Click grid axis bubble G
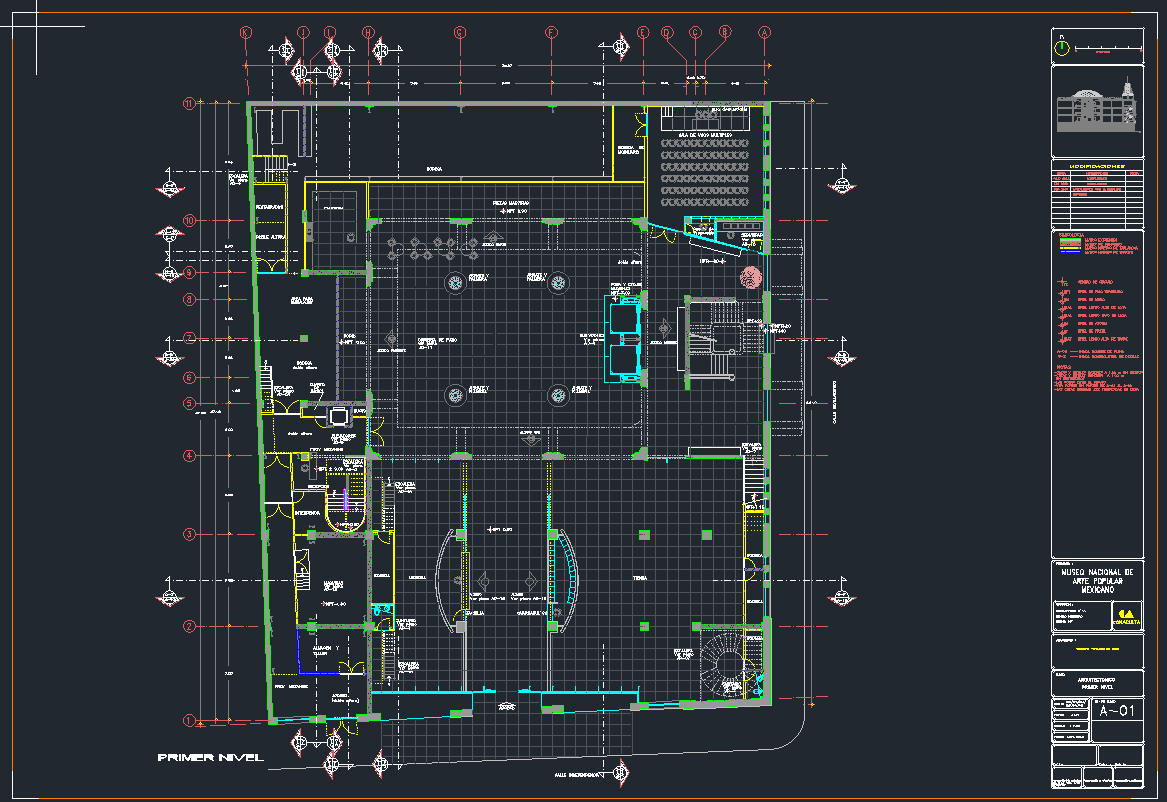Viewport: 1167px width, 802px height. (460, 32)
